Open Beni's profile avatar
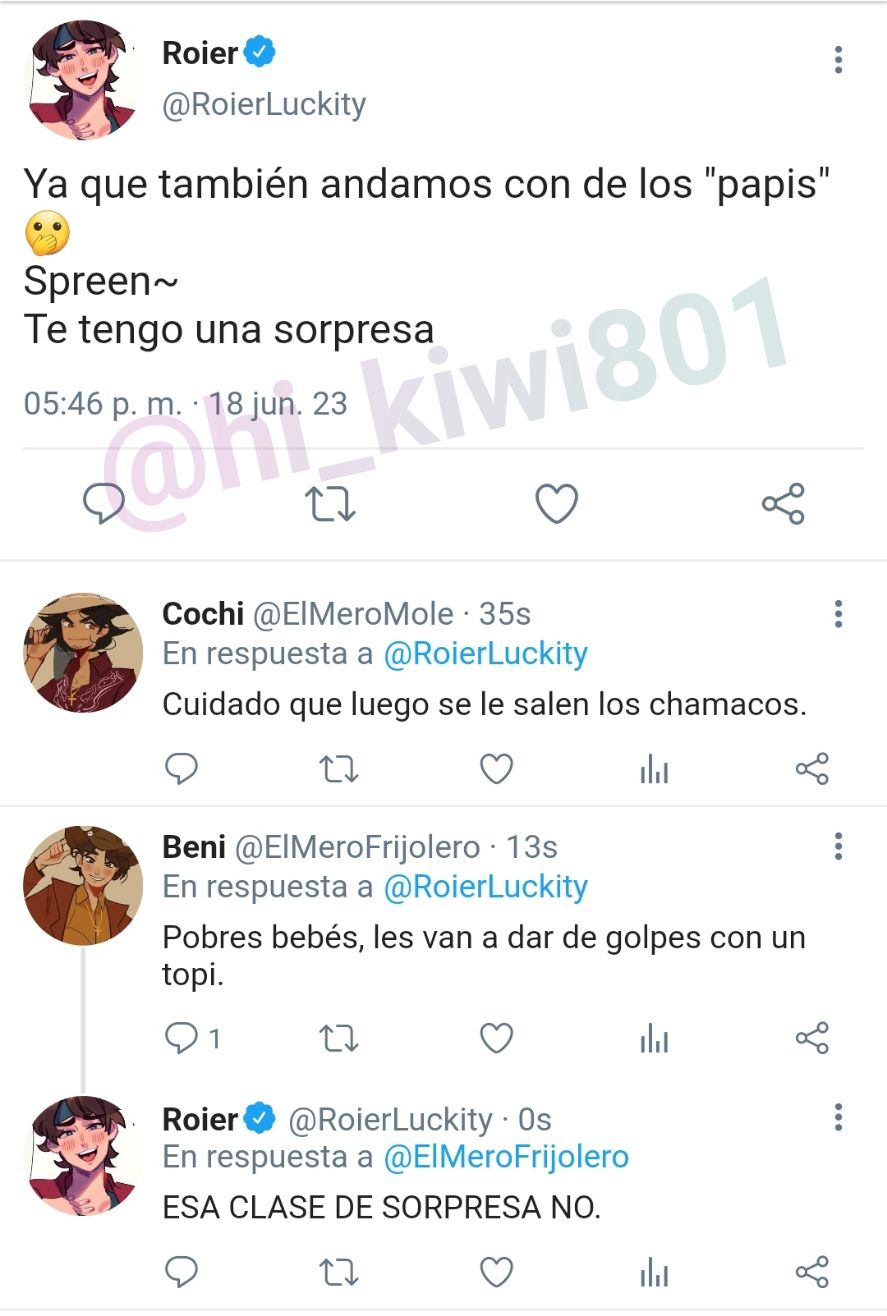 (x=83, y=885)
